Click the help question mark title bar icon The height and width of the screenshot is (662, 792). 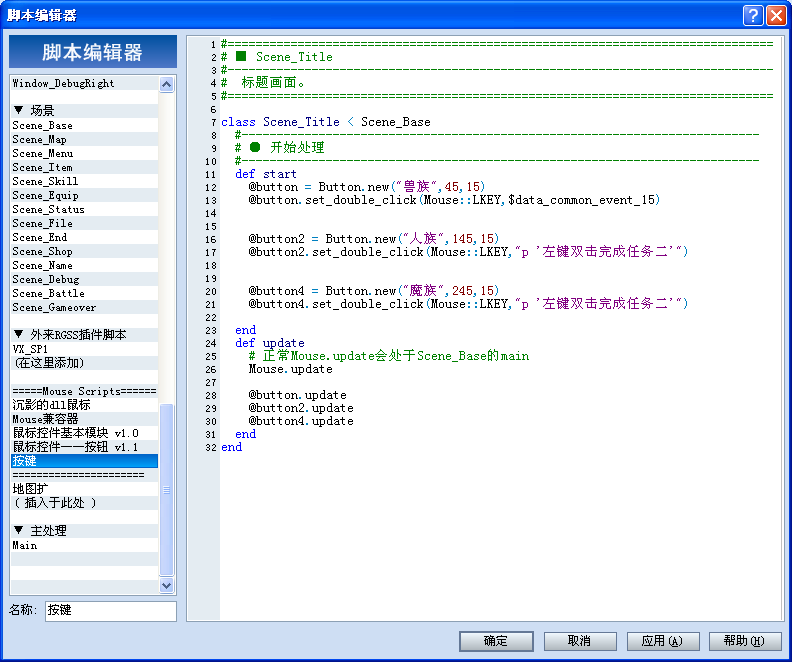[753, 15]
